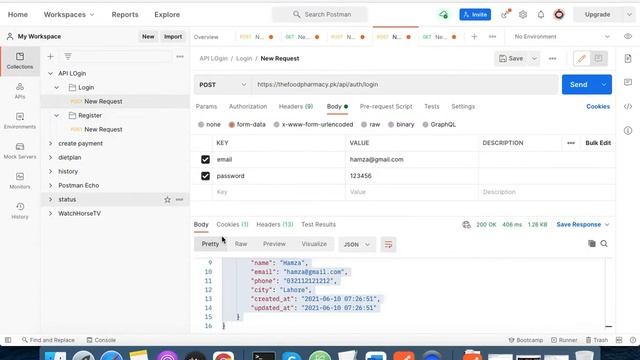Select the binary body type

pyautogui.click(x=391, y=124)
